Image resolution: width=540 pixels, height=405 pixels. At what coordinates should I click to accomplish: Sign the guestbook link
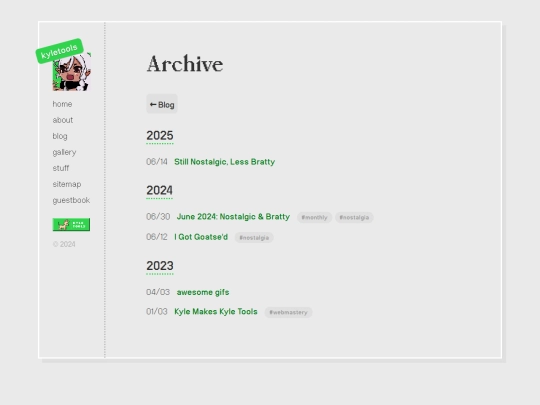tap(71, 200)
